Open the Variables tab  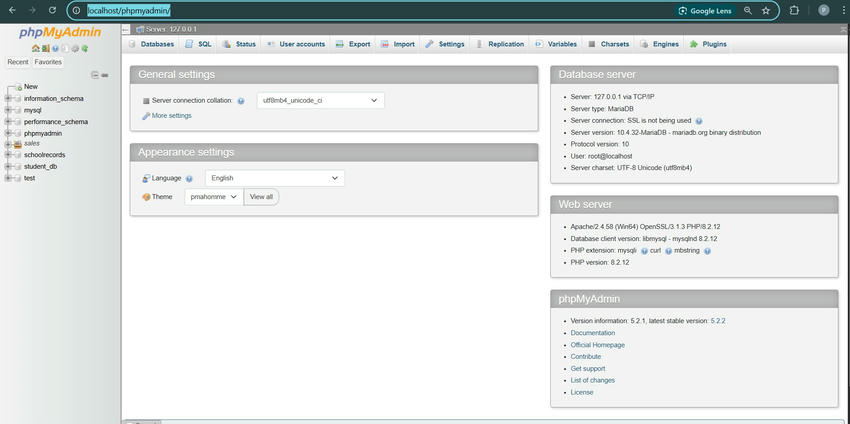(556, 44)
